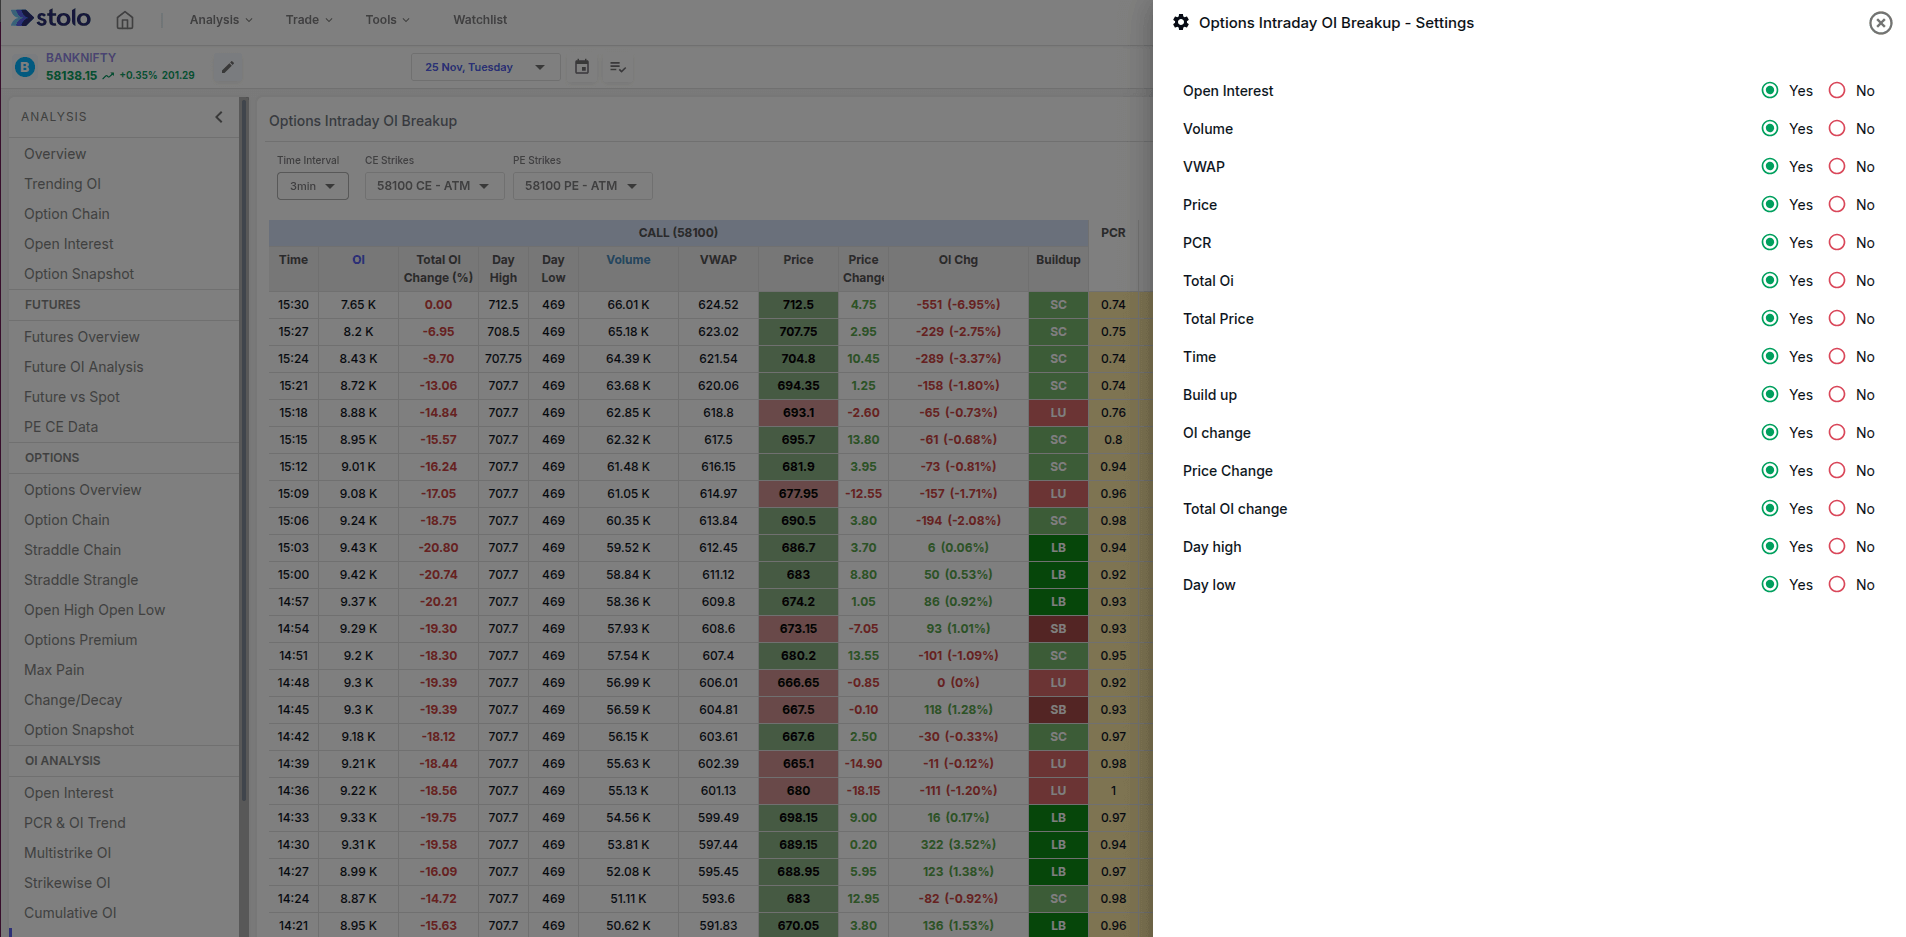The height and width of the screenshot is (937, 1906).
Task: Sort by the Volume column header
Action: 628,260
